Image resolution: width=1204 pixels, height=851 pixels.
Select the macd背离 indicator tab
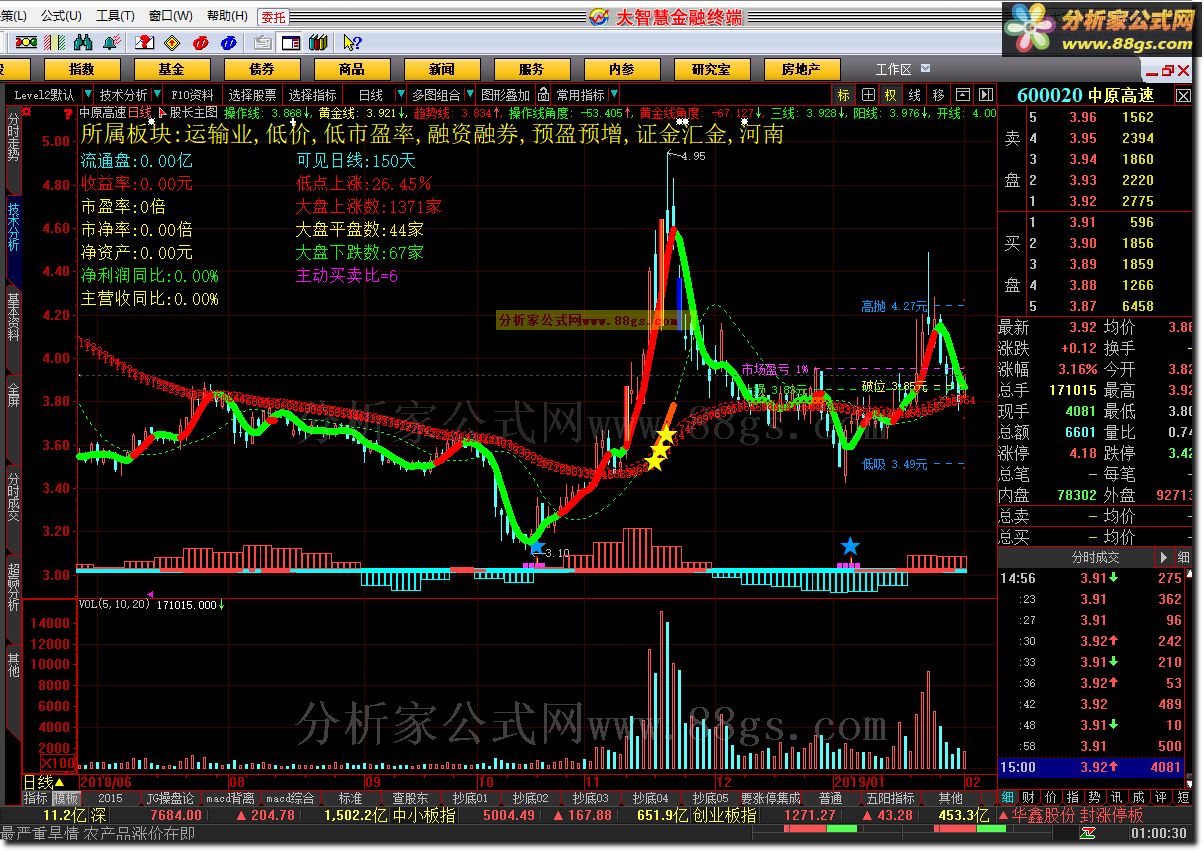tap(229, 798)
